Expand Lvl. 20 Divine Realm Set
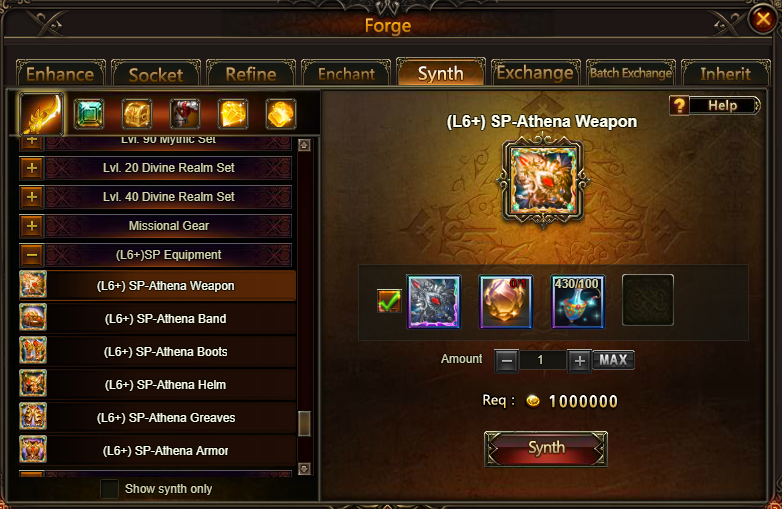Image resolution: width=782 pixels, height=509 pixels. [x=31, y=168]
